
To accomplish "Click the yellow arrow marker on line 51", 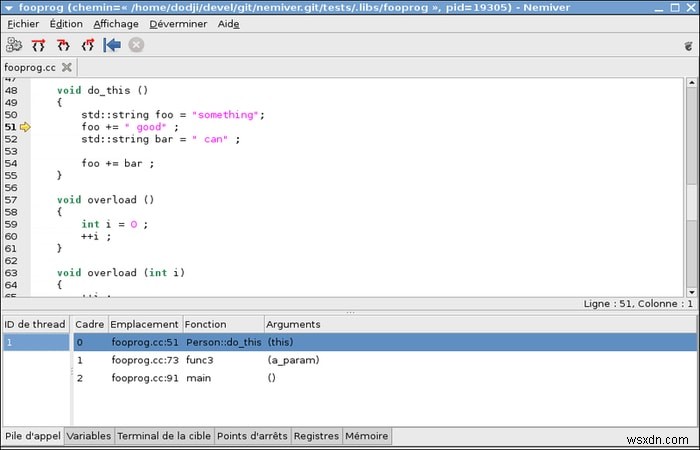I will pos(25,127).
